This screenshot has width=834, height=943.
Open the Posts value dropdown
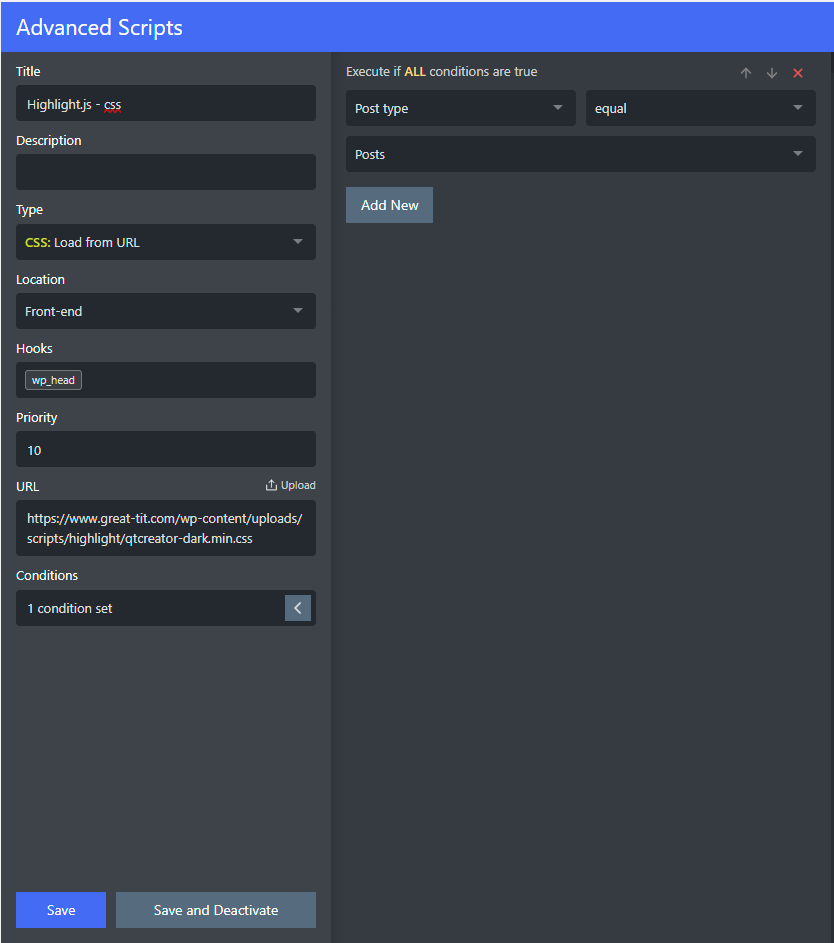click(x=581, y=154)
